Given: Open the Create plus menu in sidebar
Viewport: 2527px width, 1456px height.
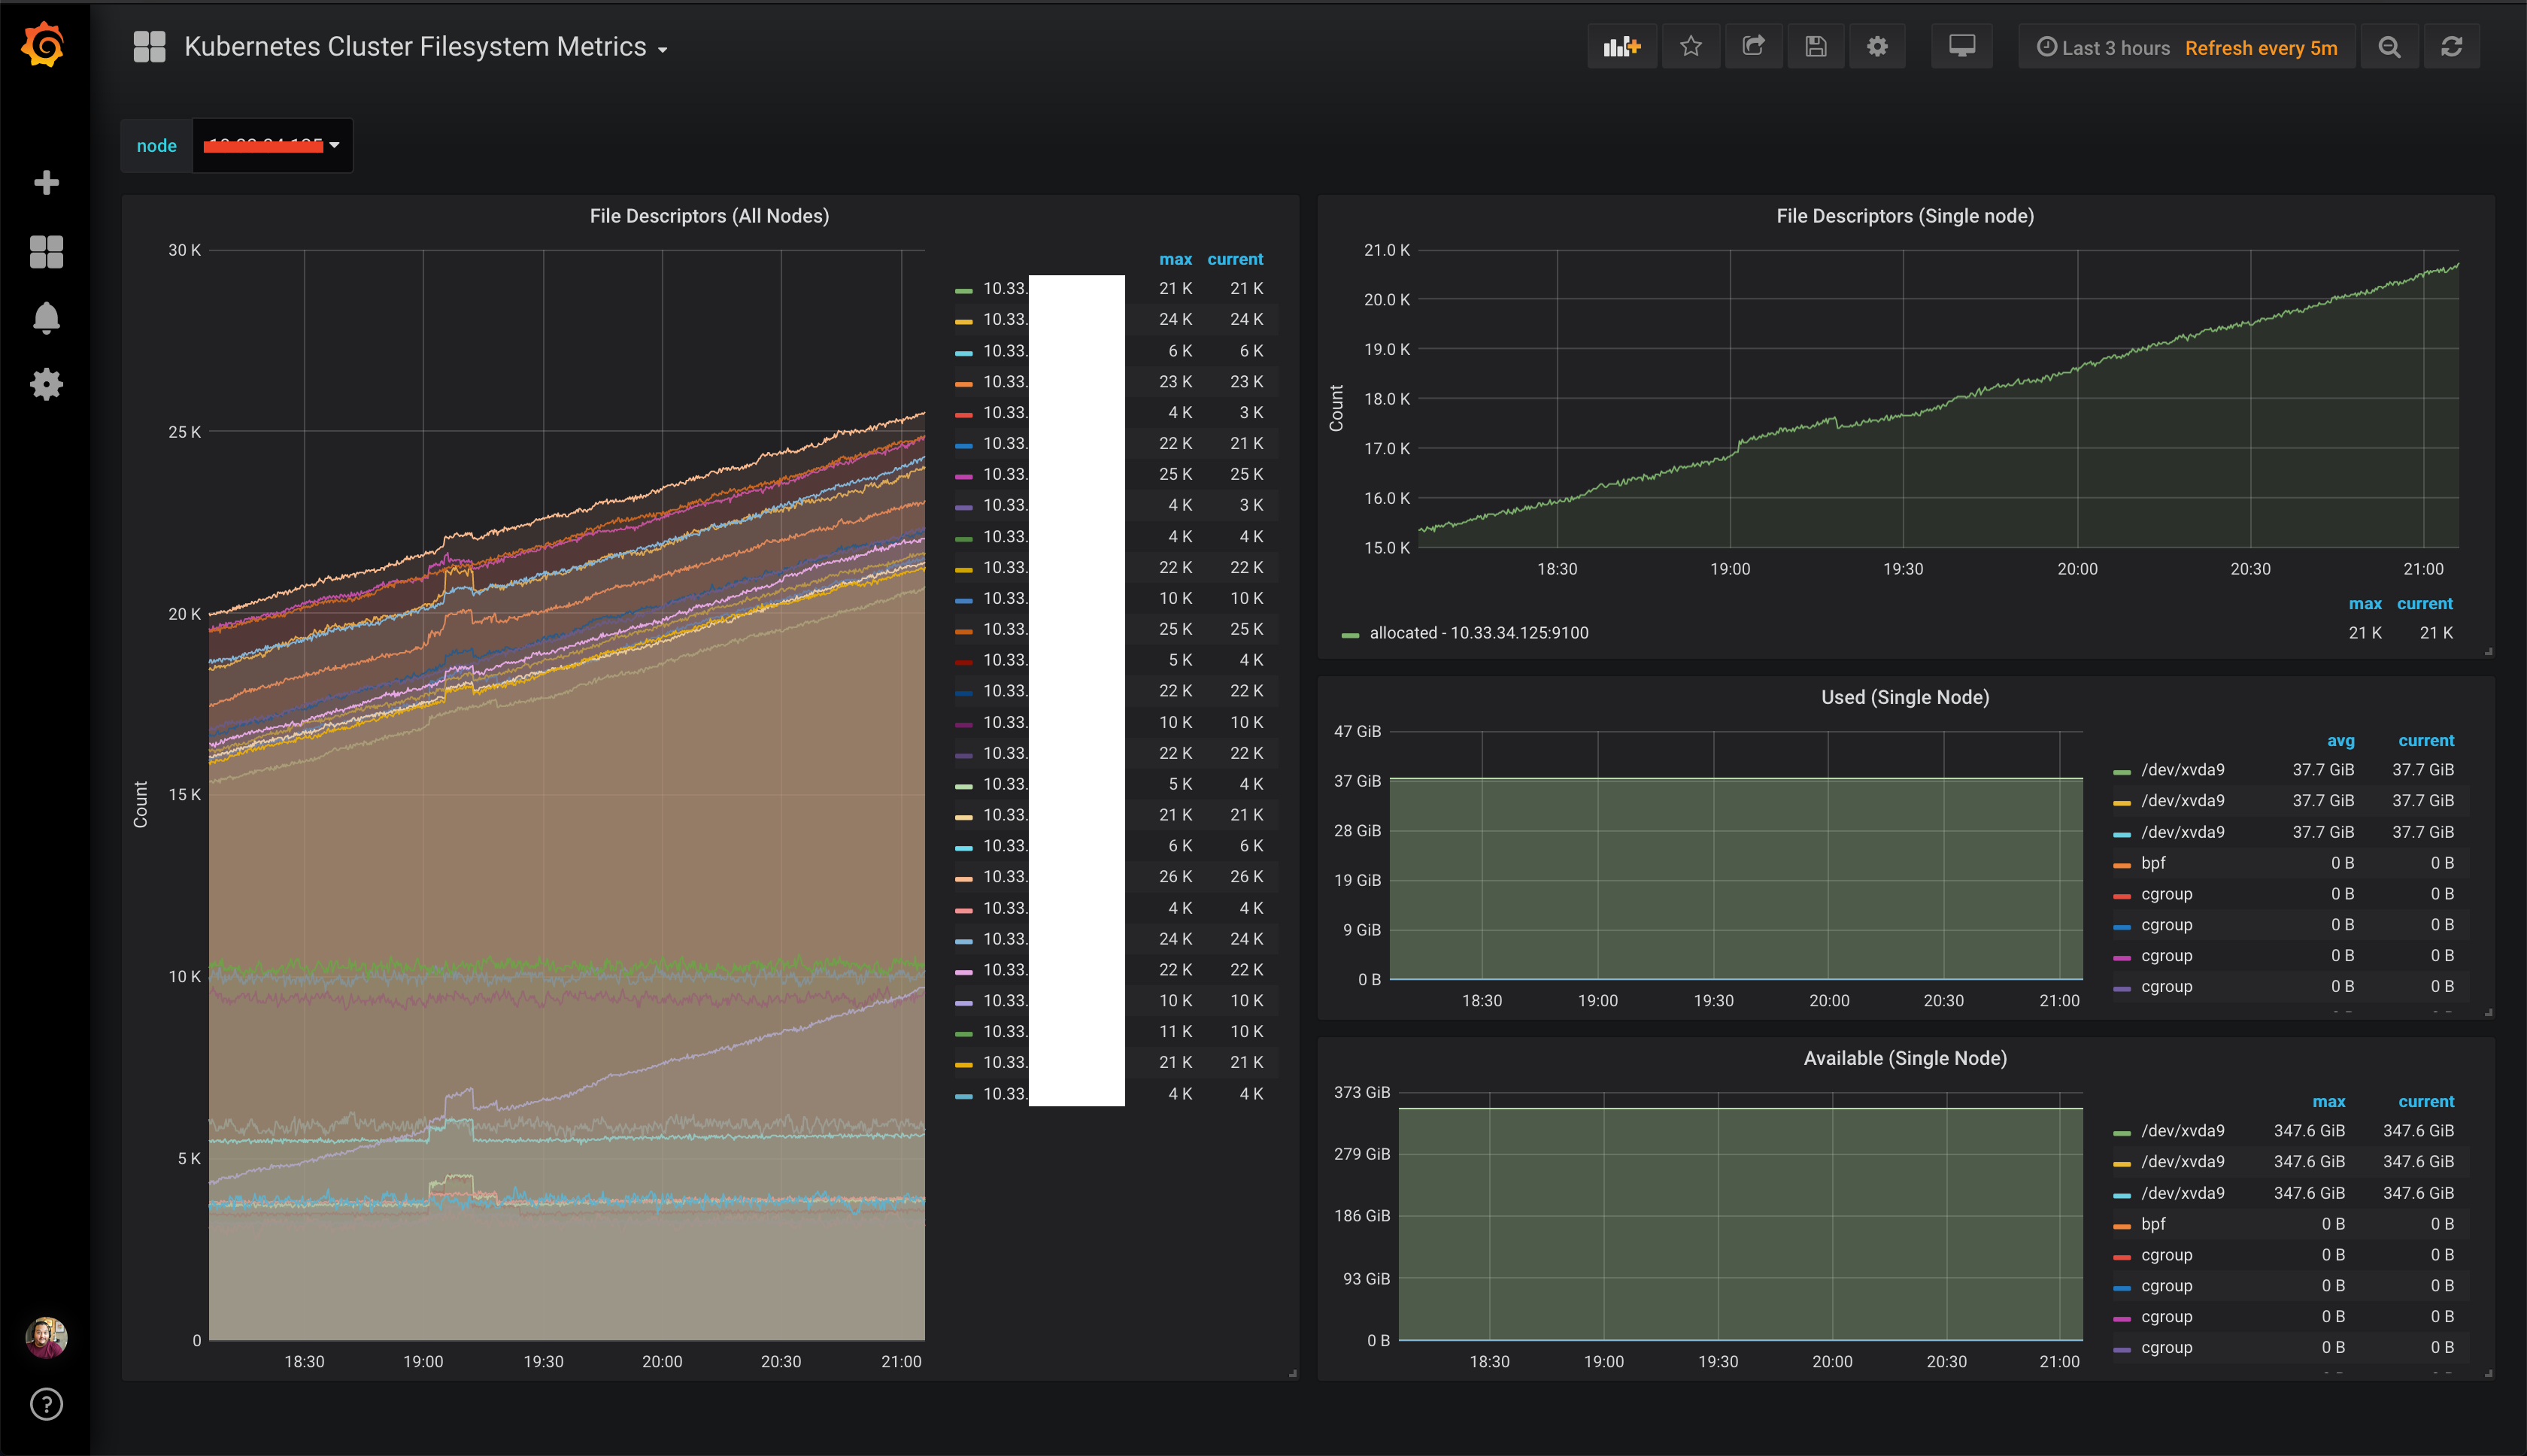Looking at the screenshot, I should 46,182.
